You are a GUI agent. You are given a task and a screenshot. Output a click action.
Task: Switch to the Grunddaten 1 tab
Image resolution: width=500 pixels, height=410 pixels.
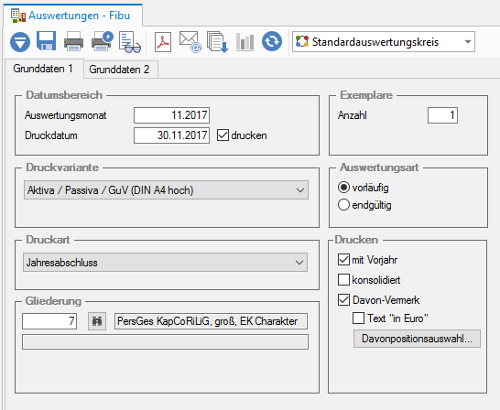click(x=43, y=69)
